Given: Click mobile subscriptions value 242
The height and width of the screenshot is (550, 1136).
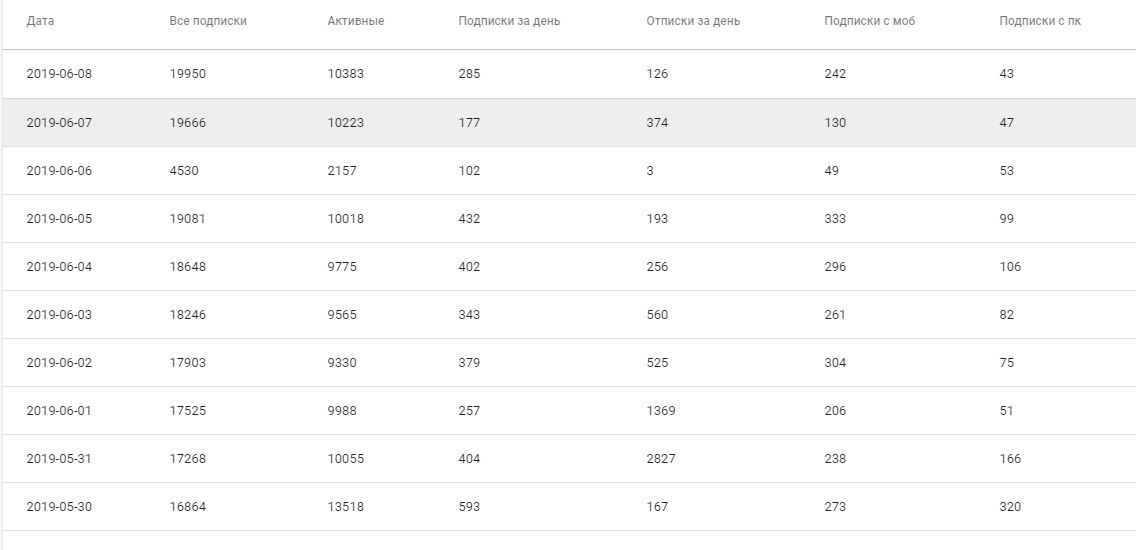Looking at the screenshot, I should 835,74.
